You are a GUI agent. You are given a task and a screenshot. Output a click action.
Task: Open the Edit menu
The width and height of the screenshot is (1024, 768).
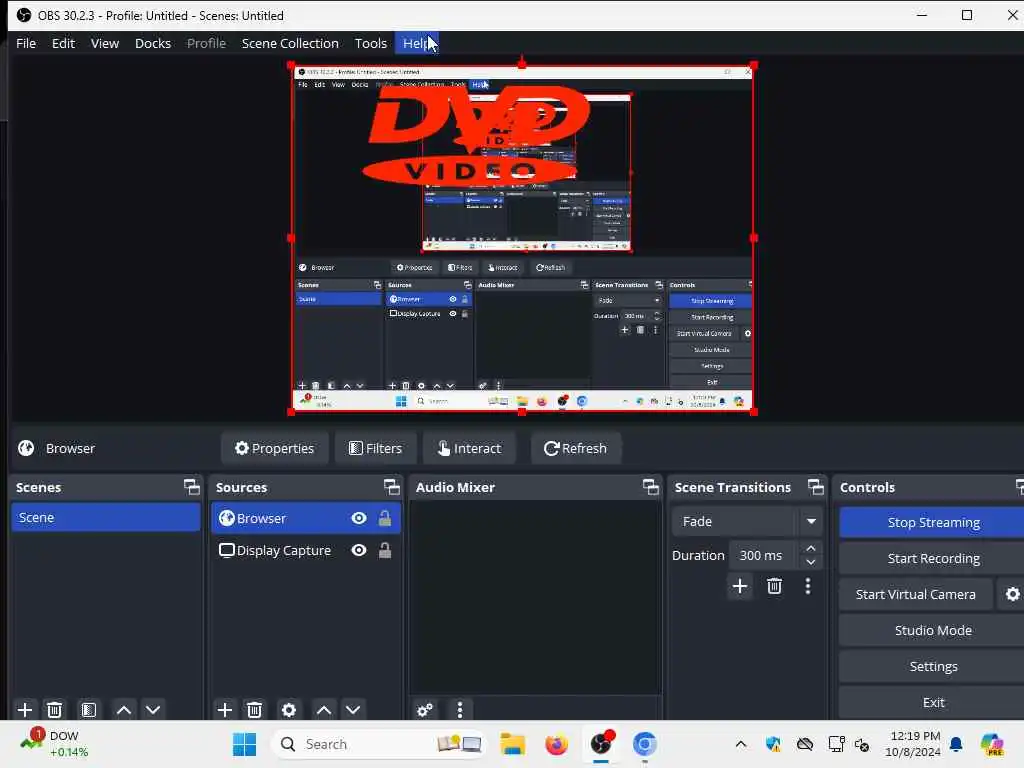point(63,43)
